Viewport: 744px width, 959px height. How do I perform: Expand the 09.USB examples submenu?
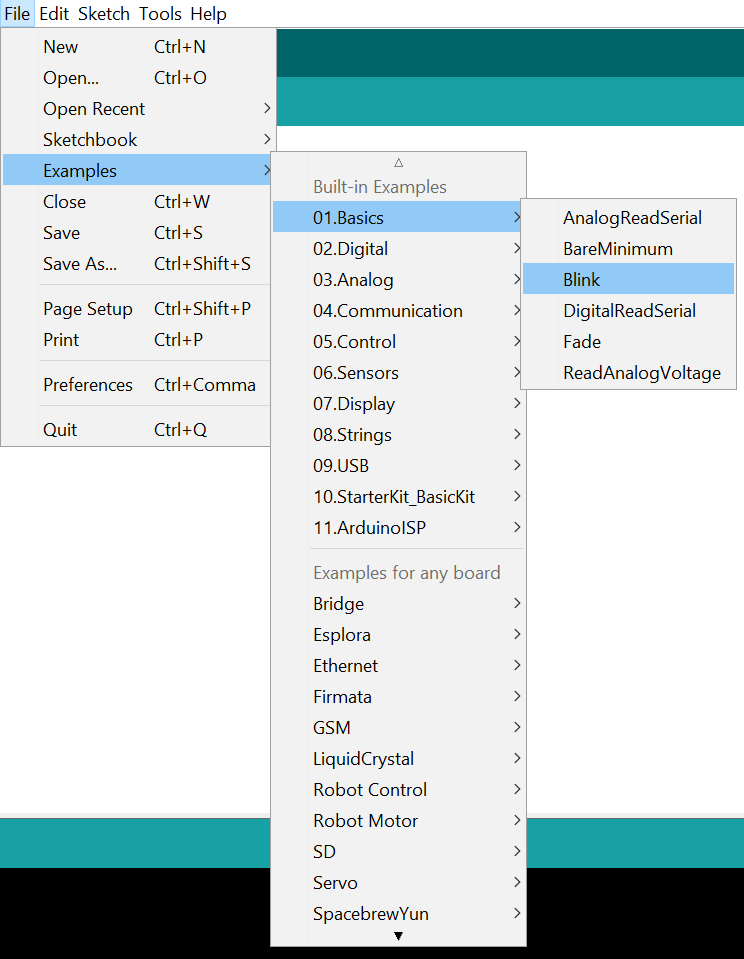tap(398, 465)
